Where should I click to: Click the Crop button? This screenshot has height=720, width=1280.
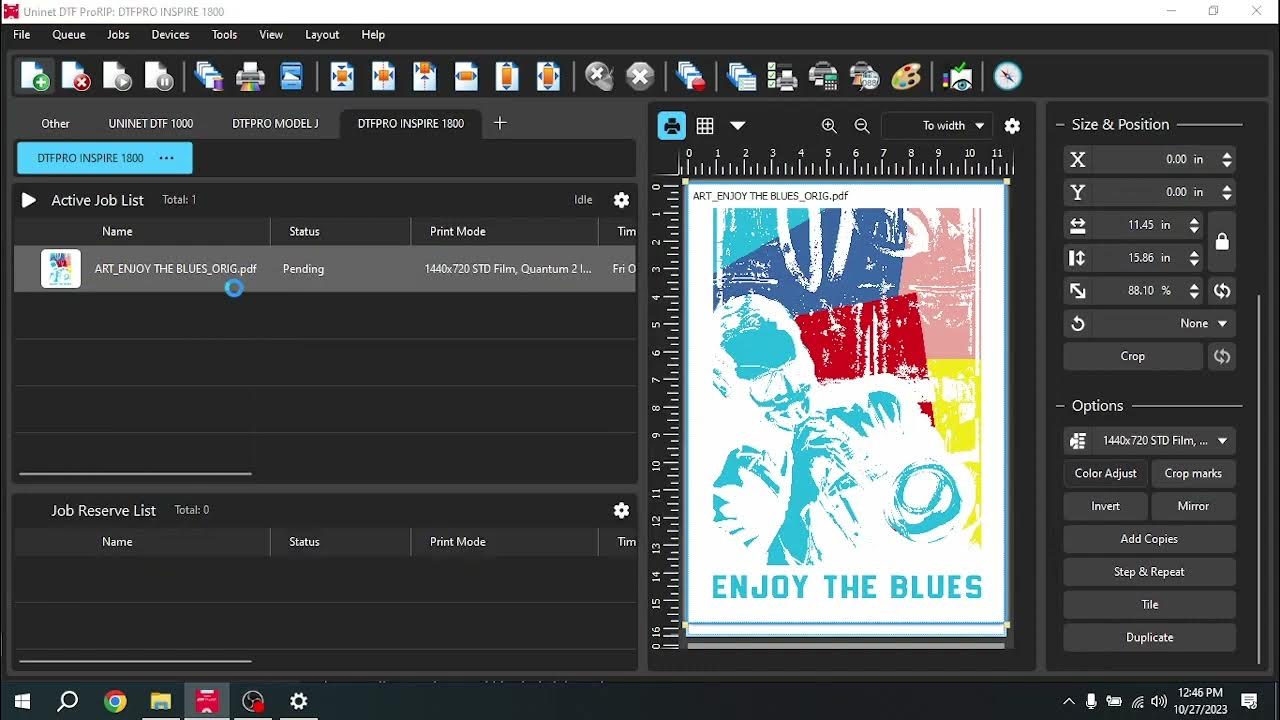click(x=1133, y=356)
